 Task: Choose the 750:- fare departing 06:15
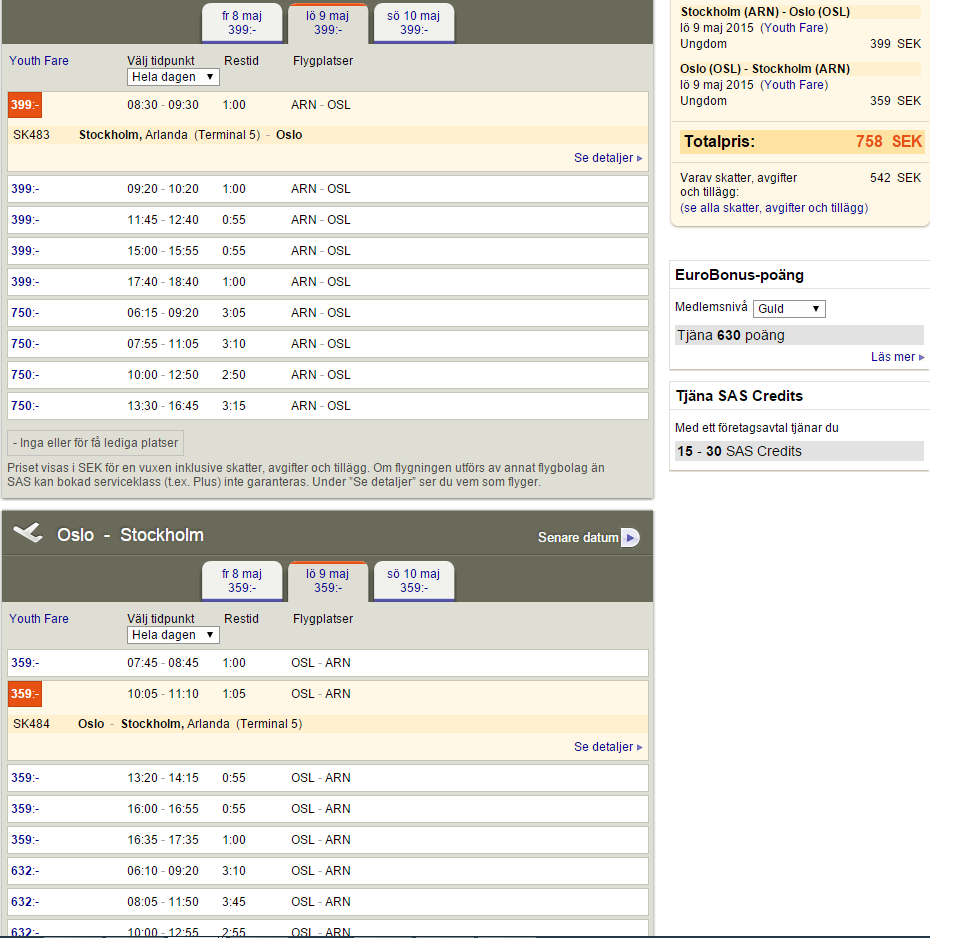(25, 313)
